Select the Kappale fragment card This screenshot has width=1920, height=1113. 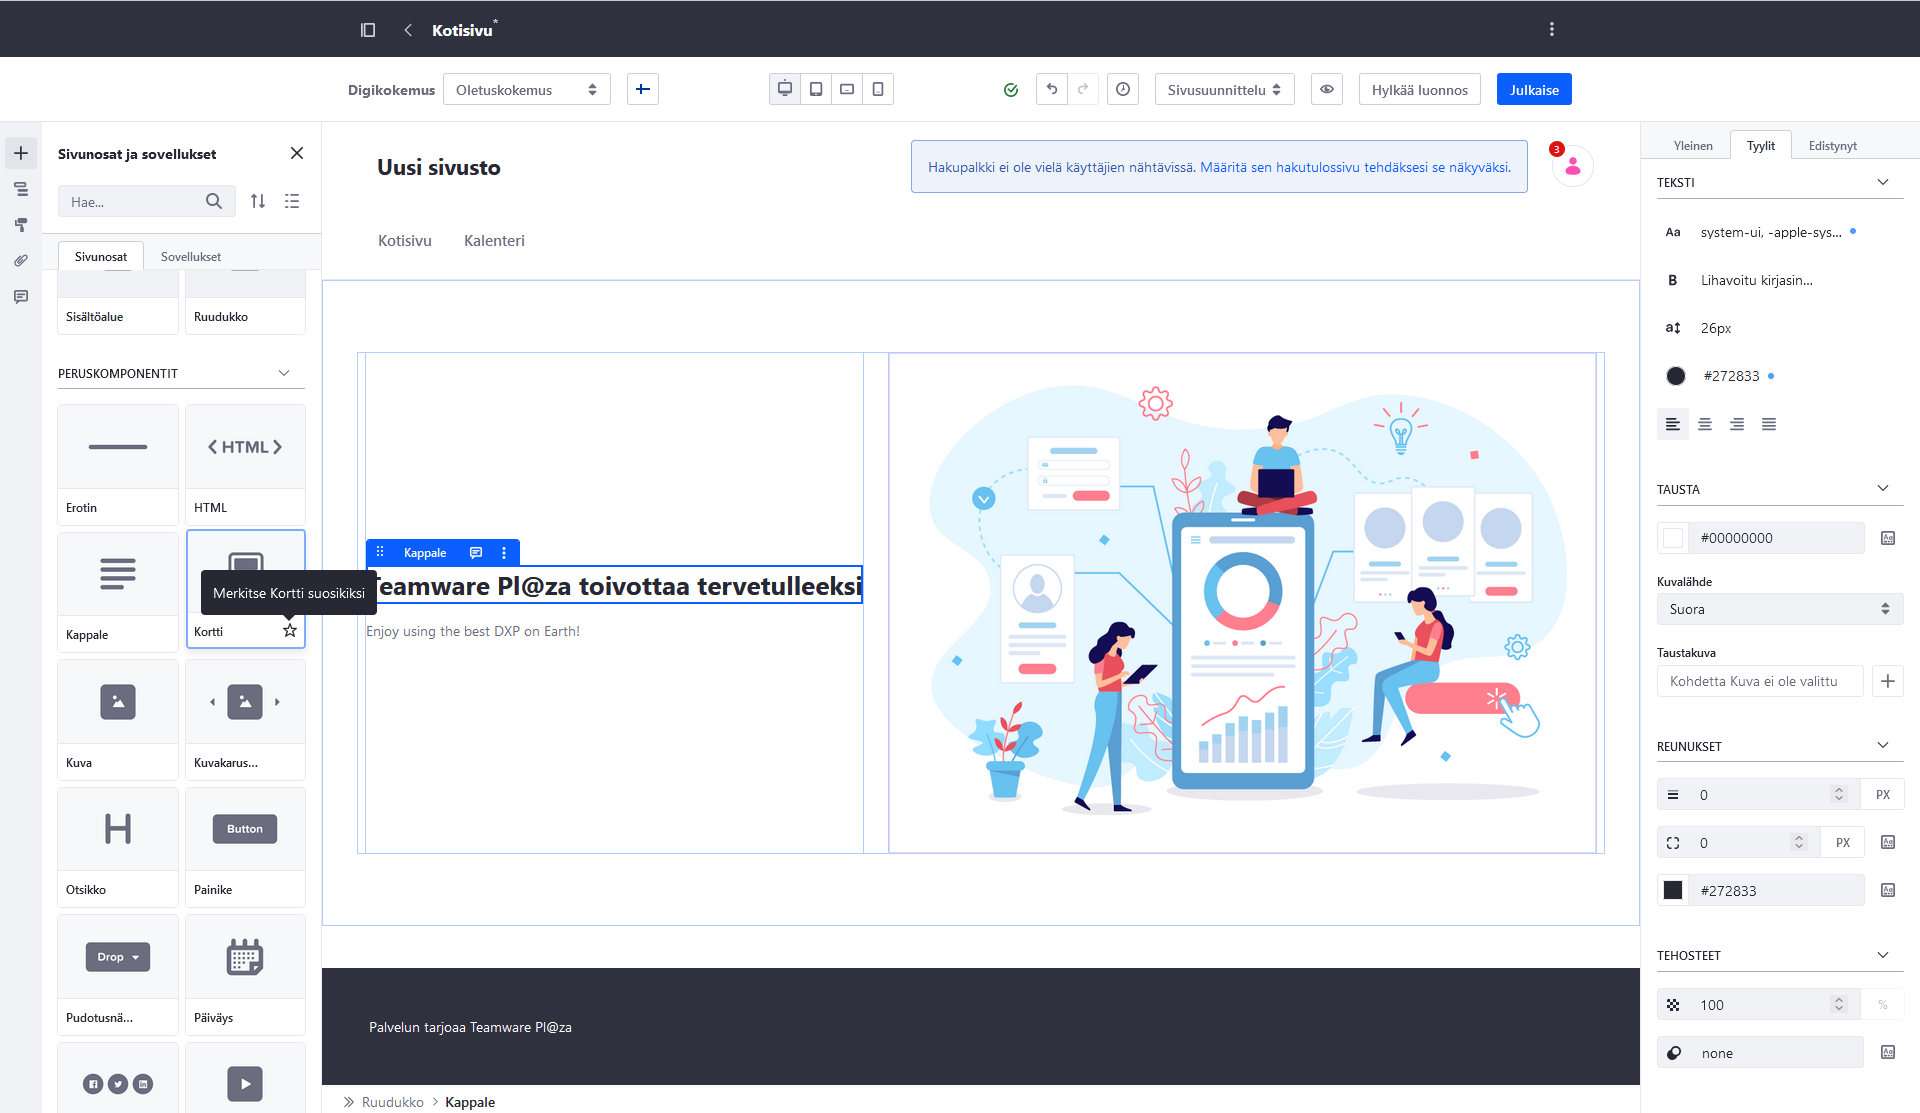click(118, 592)
